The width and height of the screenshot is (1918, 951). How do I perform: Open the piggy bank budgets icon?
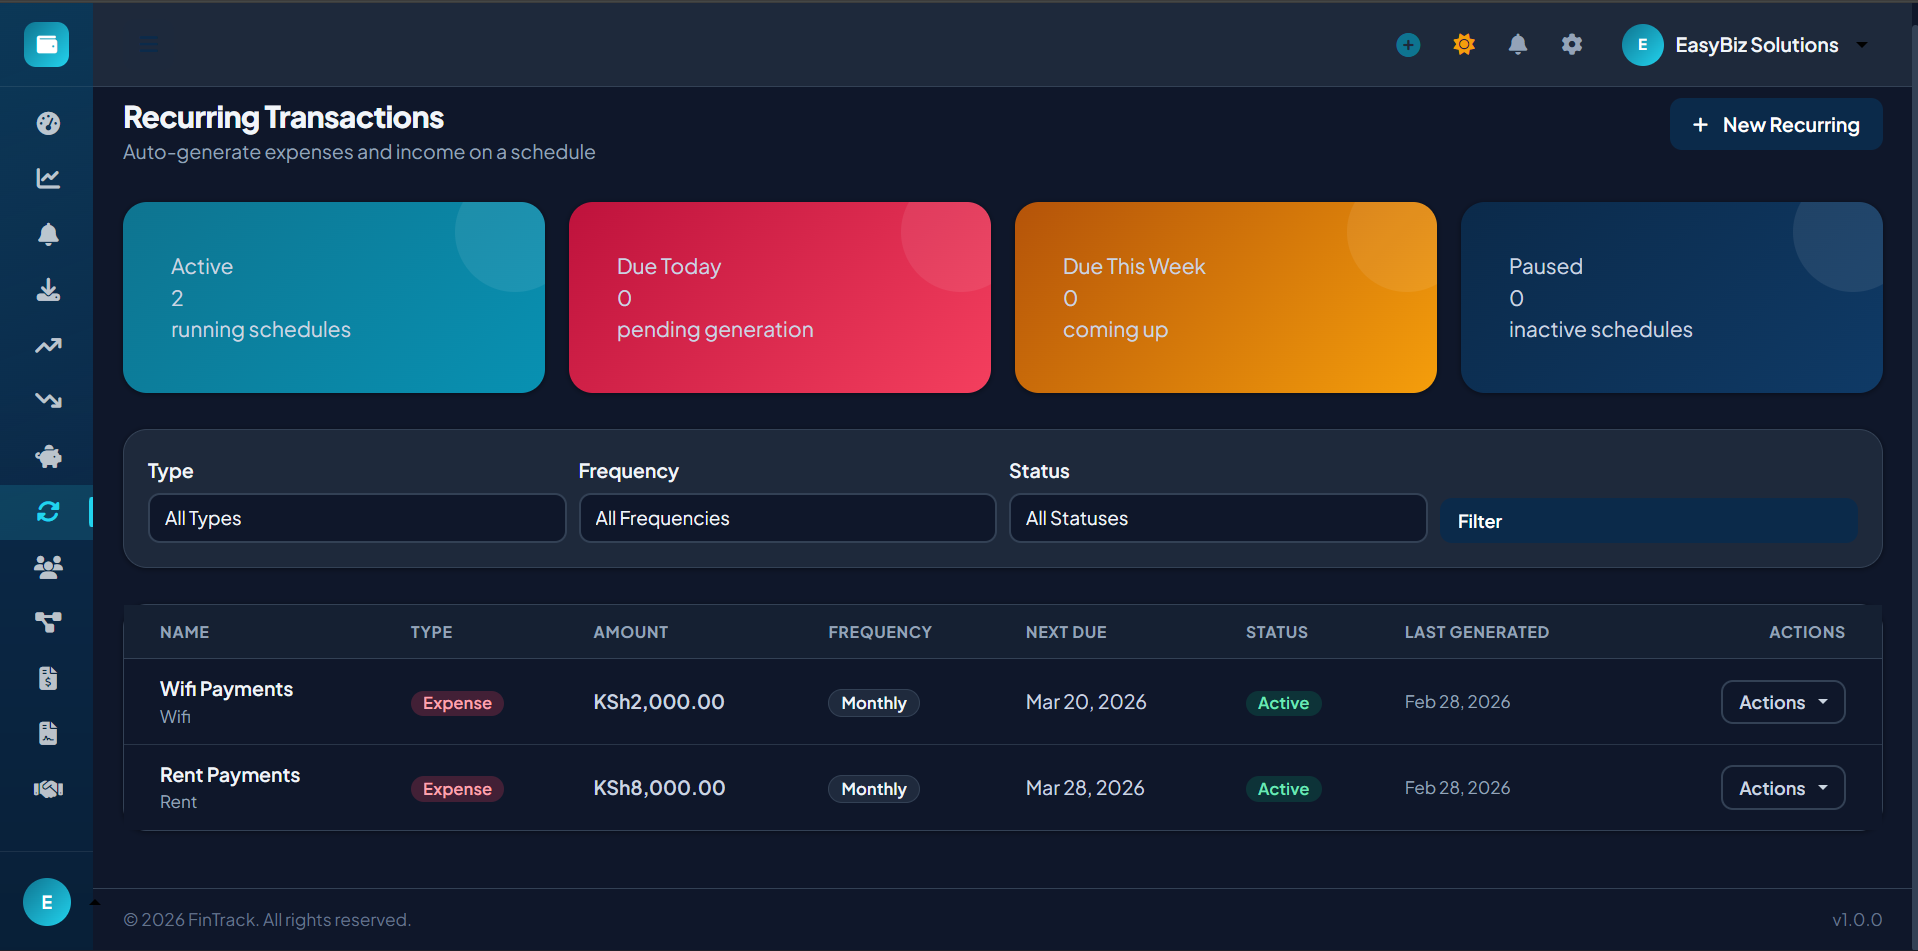tap(47, 457)
